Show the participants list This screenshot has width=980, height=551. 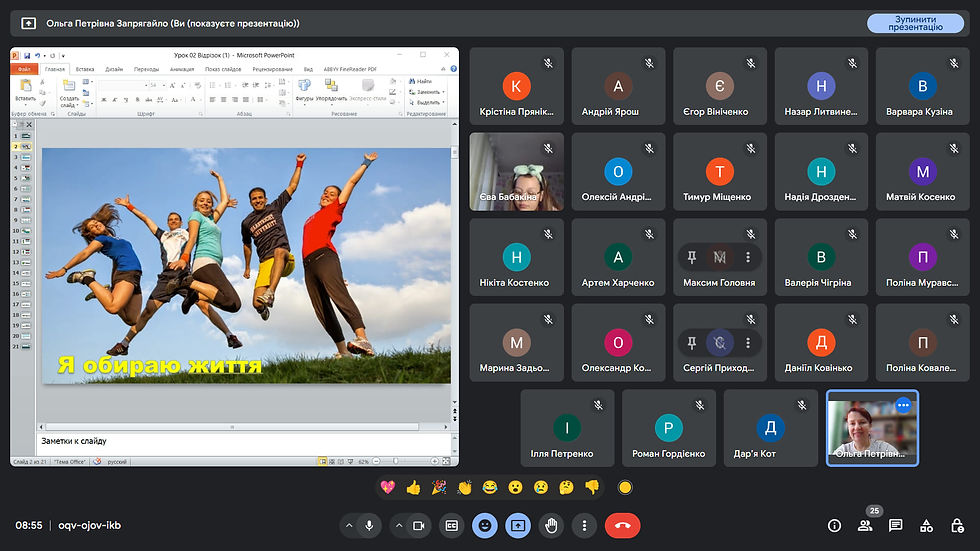click(x=865, y=526)
